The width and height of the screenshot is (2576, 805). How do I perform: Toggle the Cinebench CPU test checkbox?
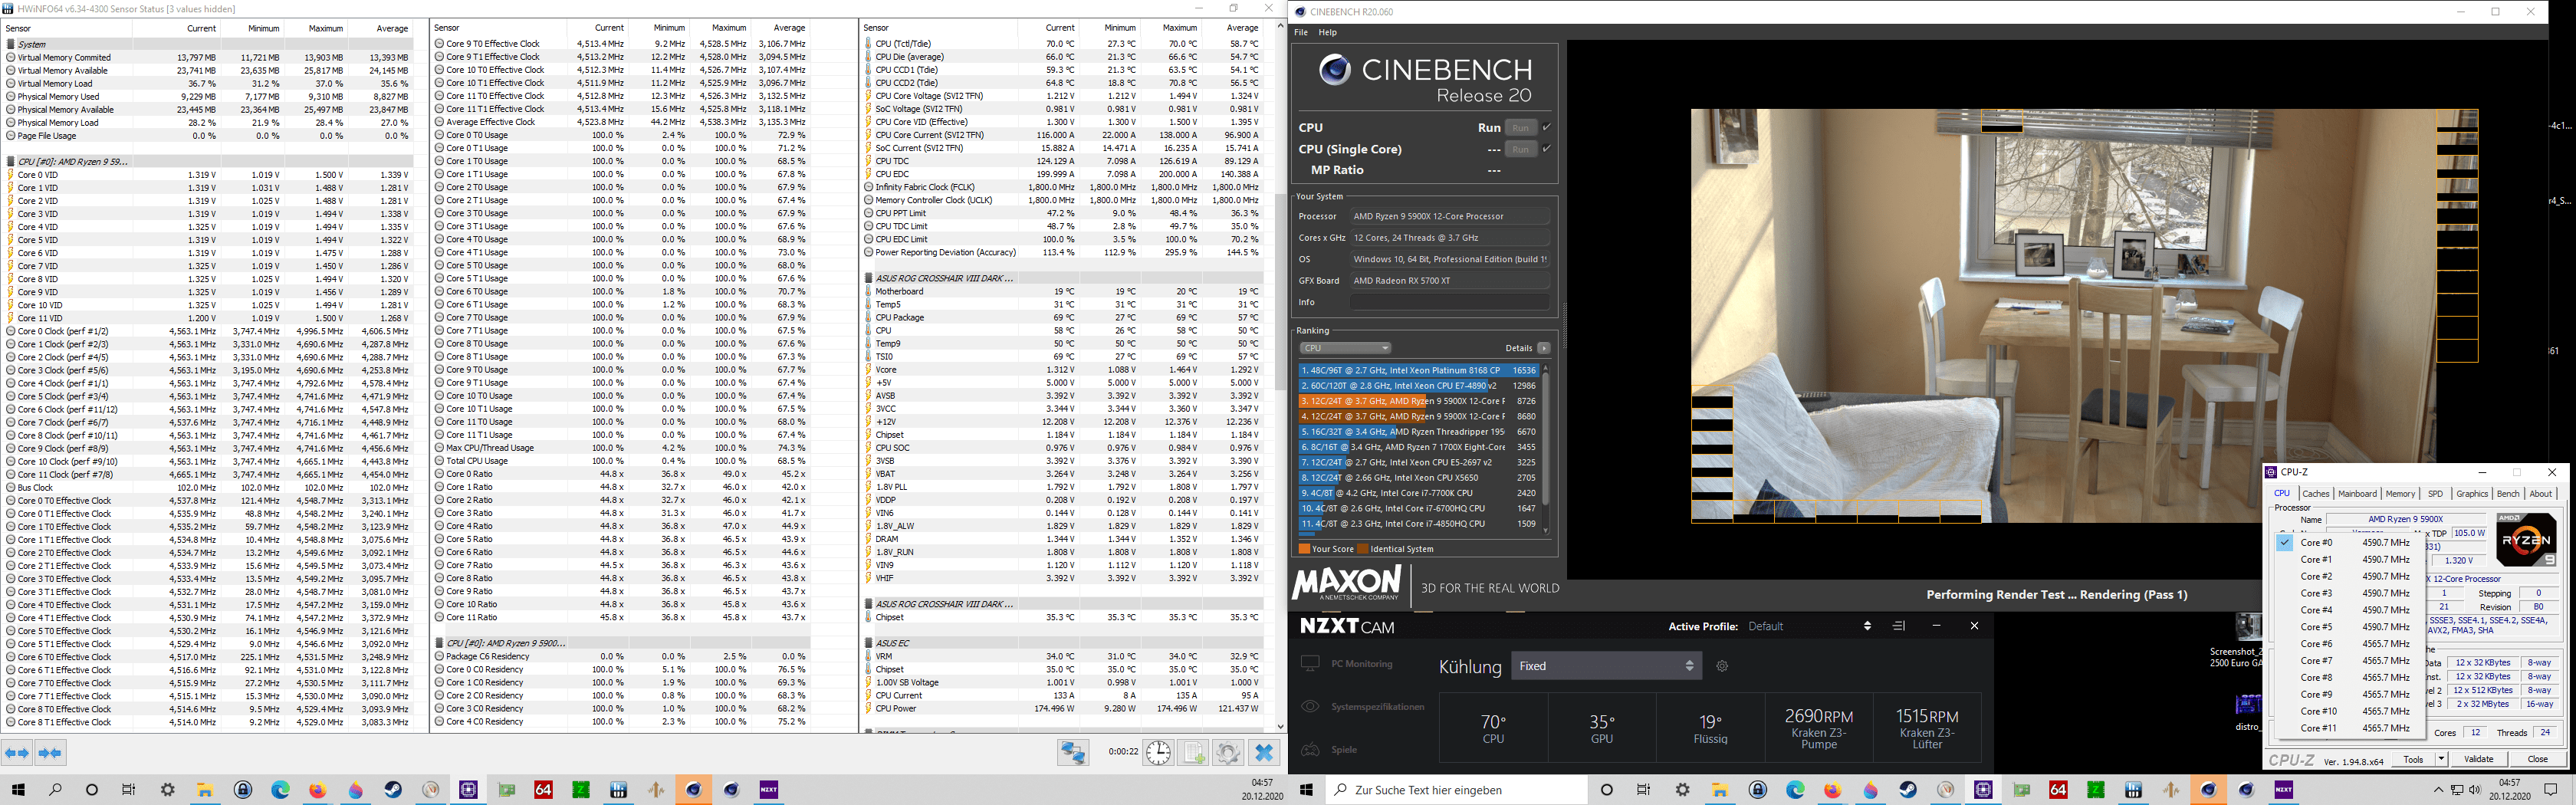click(x=1546, y=127)
